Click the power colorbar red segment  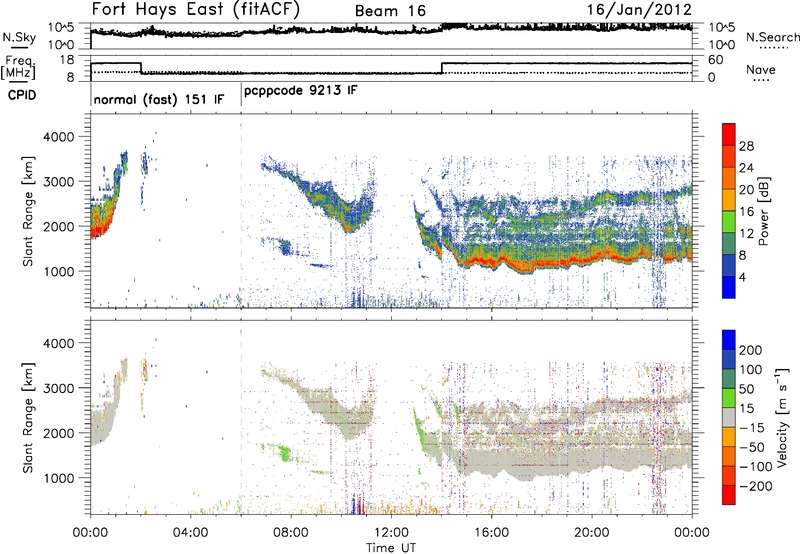pos(729,132)
